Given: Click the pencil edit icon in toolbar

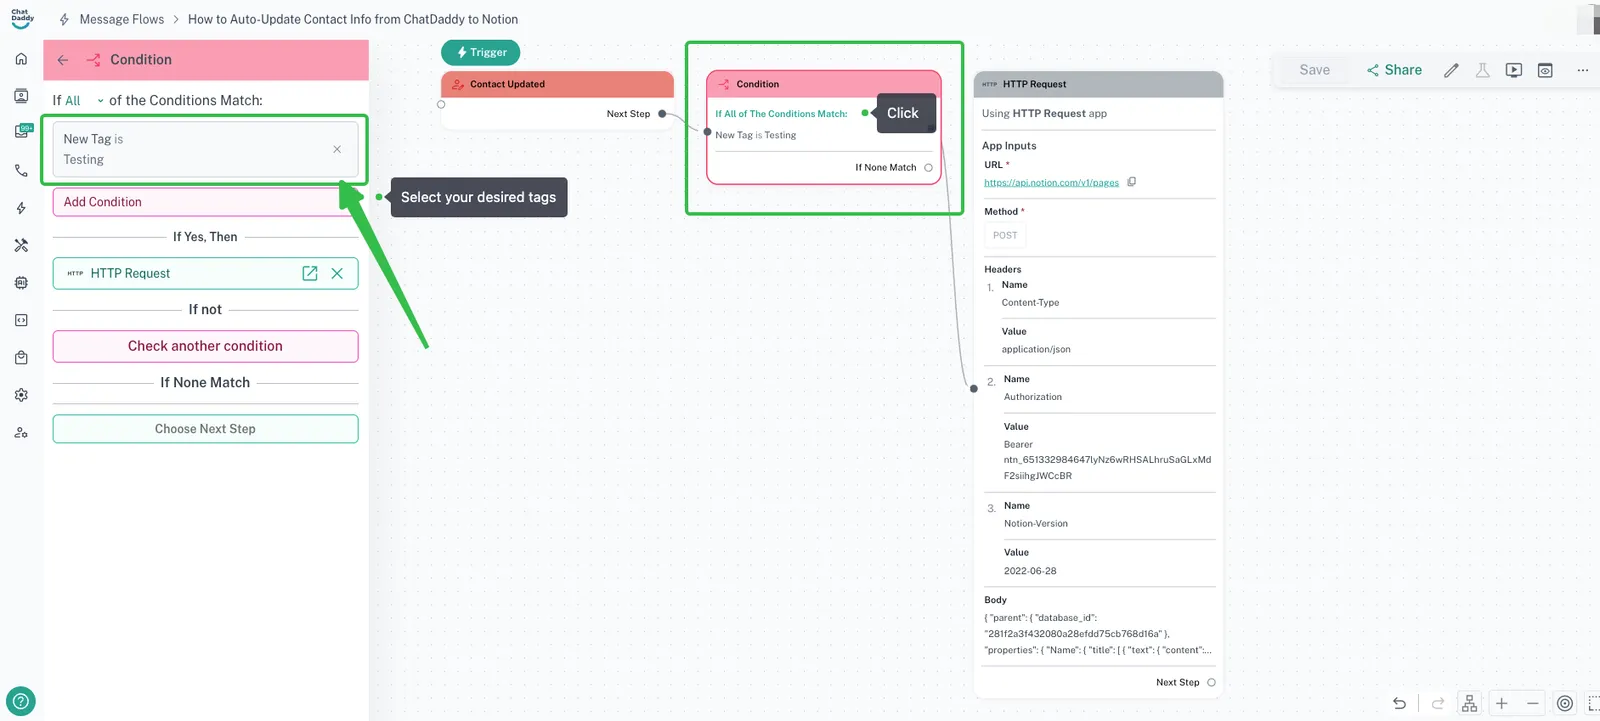Looking at the screenshot, I should (1451, 70).
